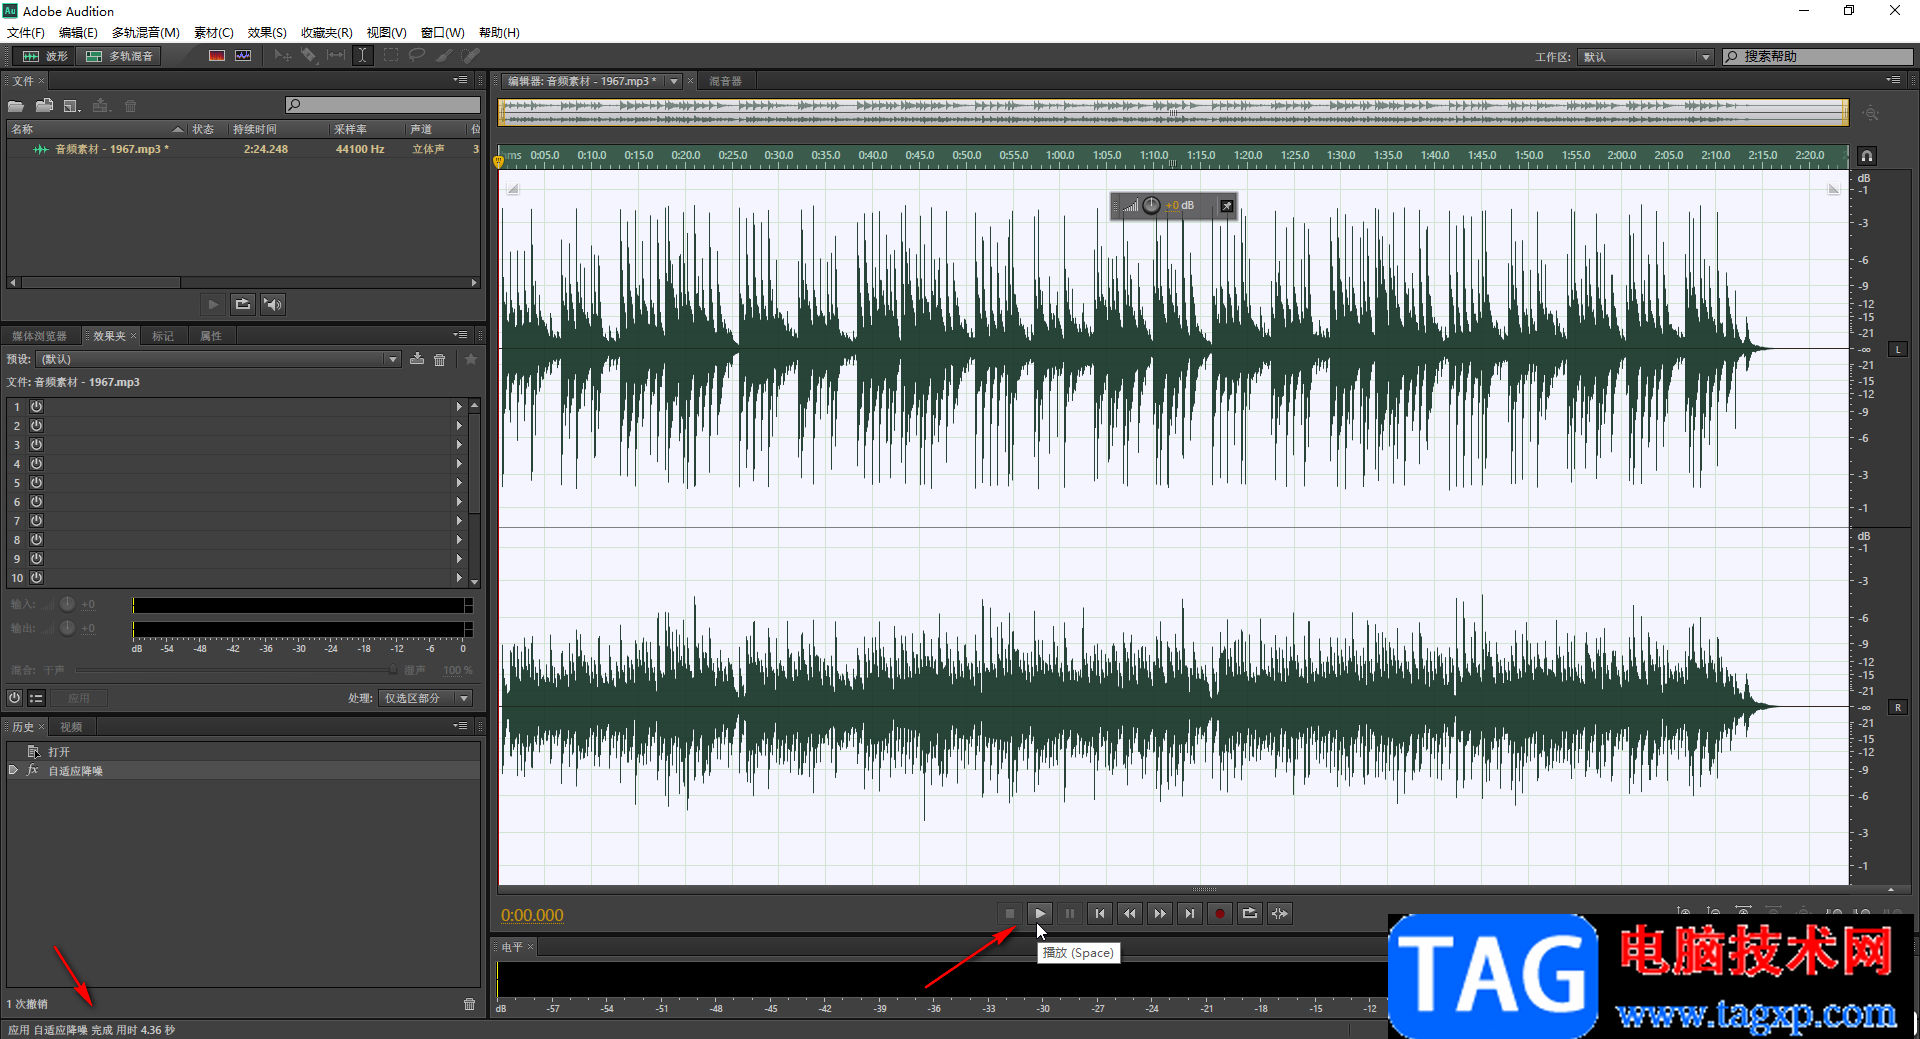Viewport: 1920px width, 1039px height.
Task: Click the skip selection button
Action: point(1280,913)
